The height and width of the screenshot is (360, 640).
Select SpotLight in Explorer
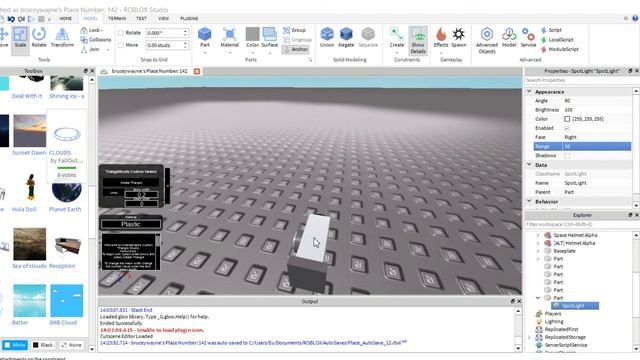pyautogui.click(x=575, y=306)
